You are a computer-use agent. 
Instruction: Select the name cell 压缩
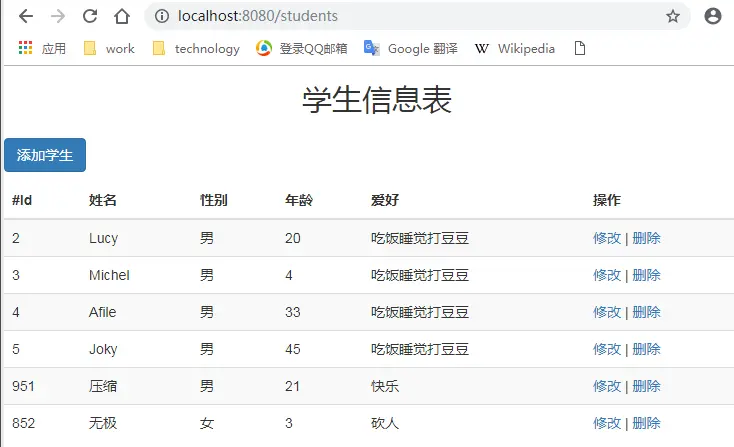click(103, 386)
